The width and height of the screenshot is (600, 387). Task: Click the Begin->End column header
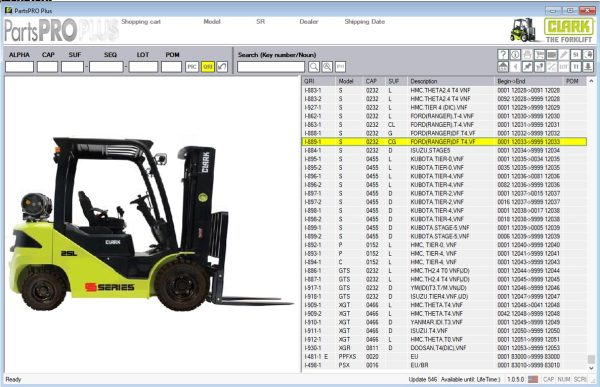coord(529,81)
